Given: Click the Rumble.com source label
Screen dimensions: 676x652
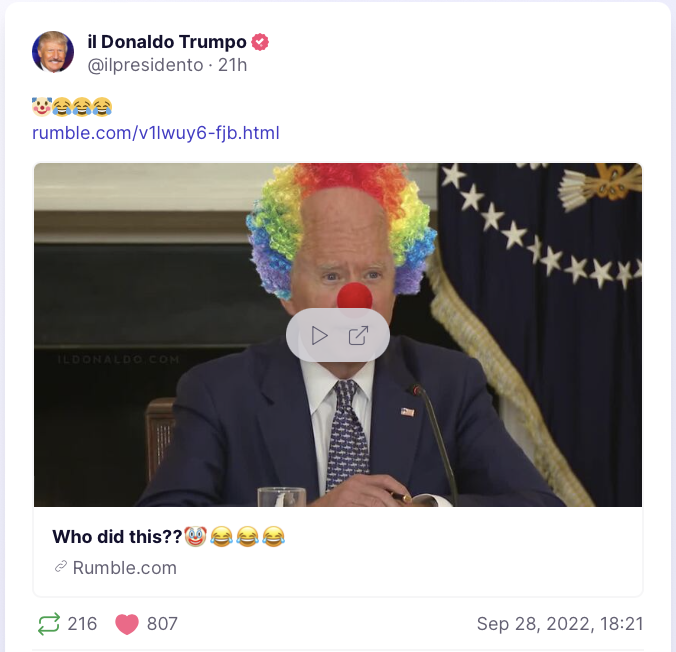Looking at the screenshot, I should [x=125, y=567].
